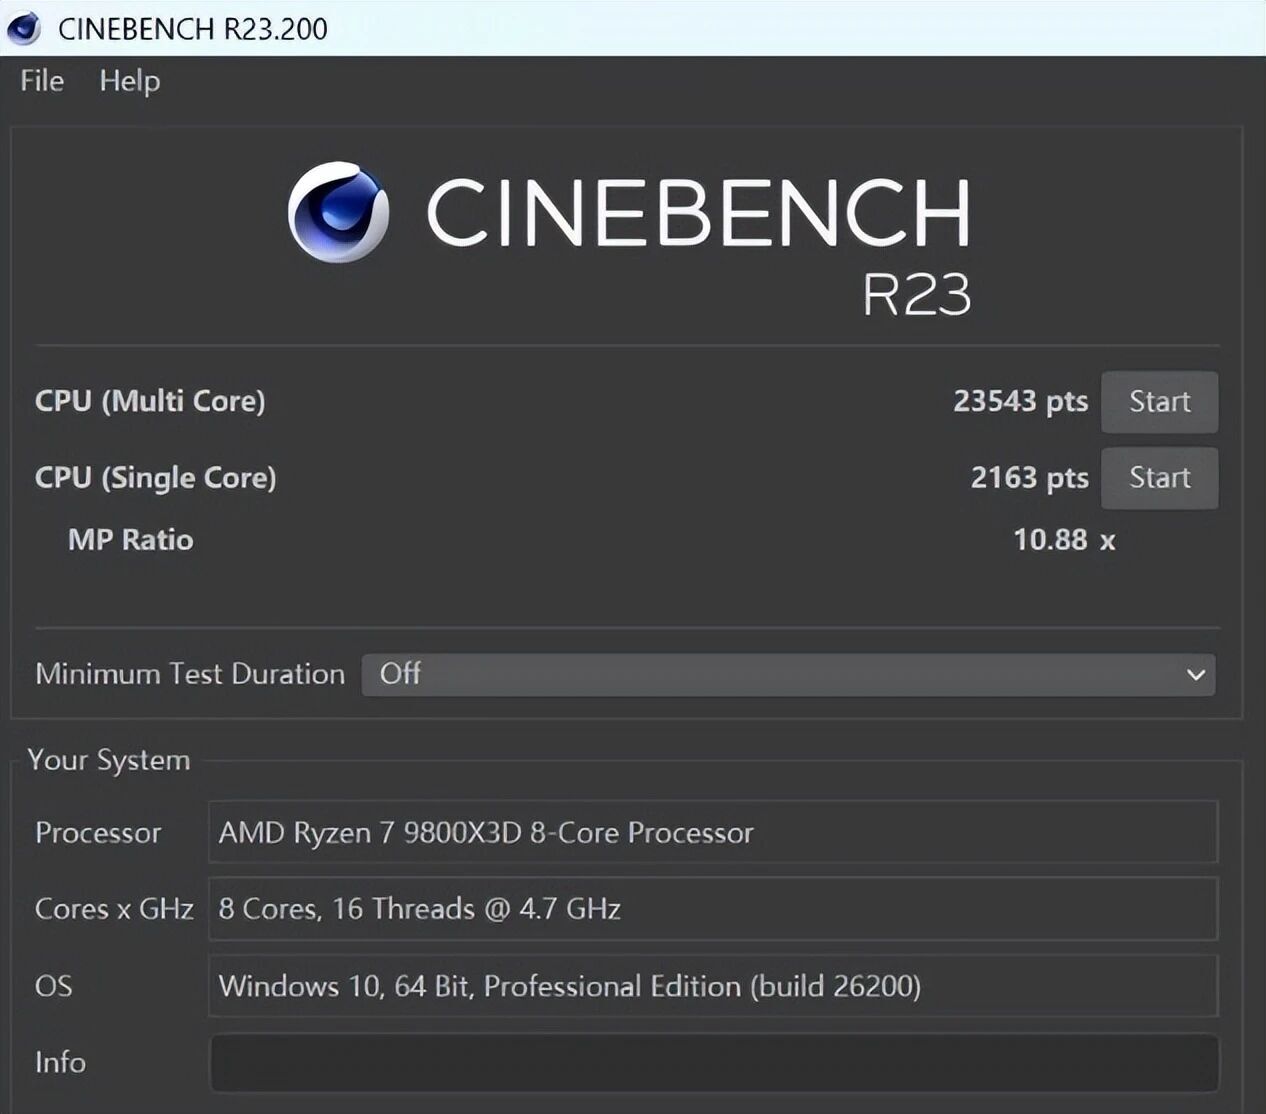Start the CPU Single Core test

(x=1159, y=478)
